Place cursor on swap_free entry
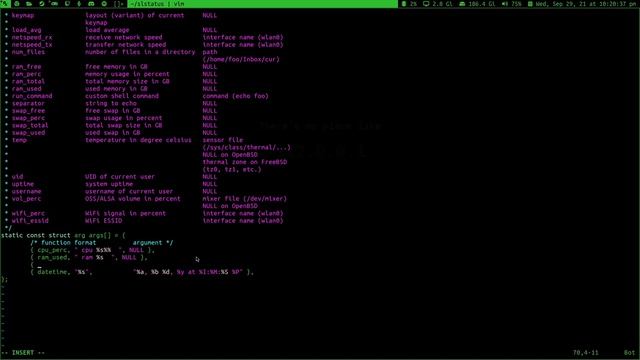 pyautogui.click(x=28, y=111)
